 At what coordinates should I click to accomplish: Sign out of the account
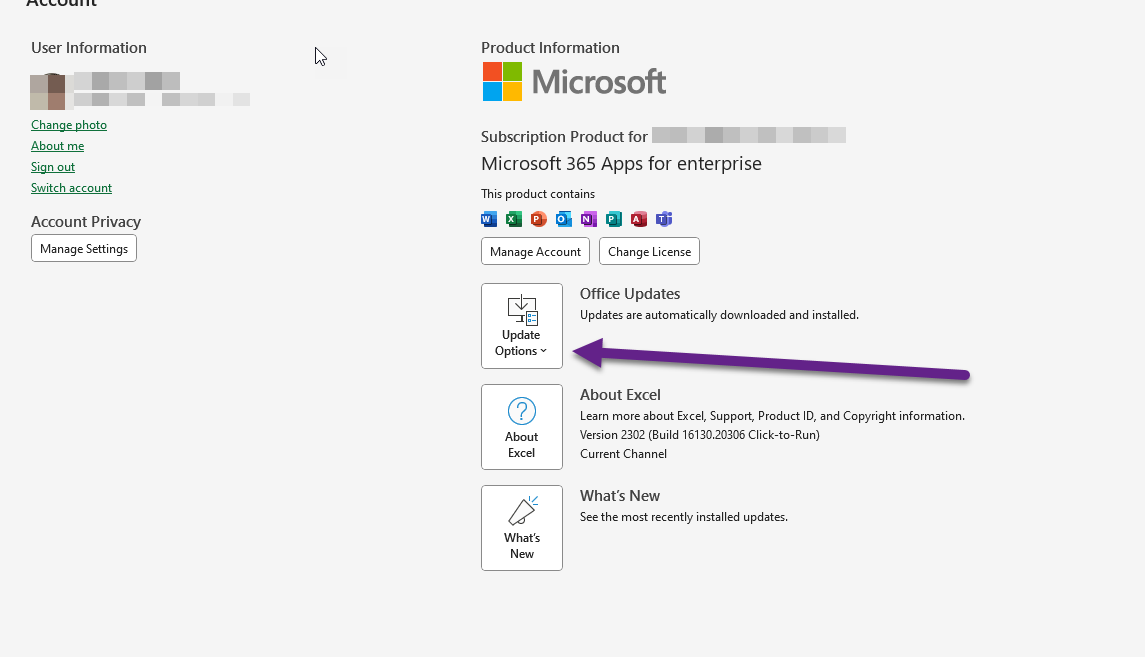53,167
